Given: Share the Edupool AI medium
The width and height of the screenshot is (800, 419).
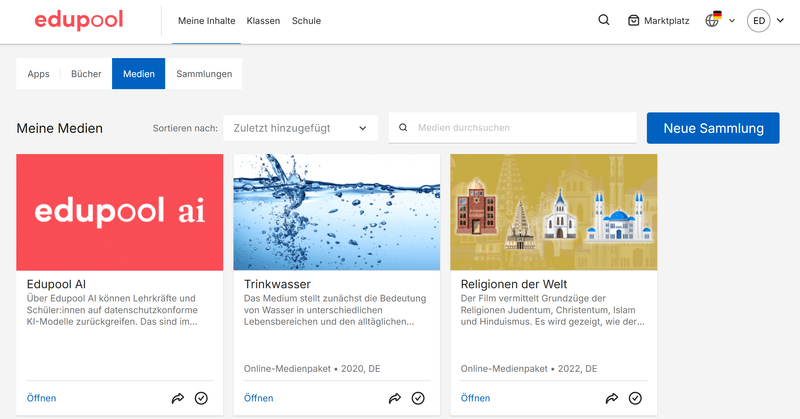Looking at the screenshot, I should [178, 398].
